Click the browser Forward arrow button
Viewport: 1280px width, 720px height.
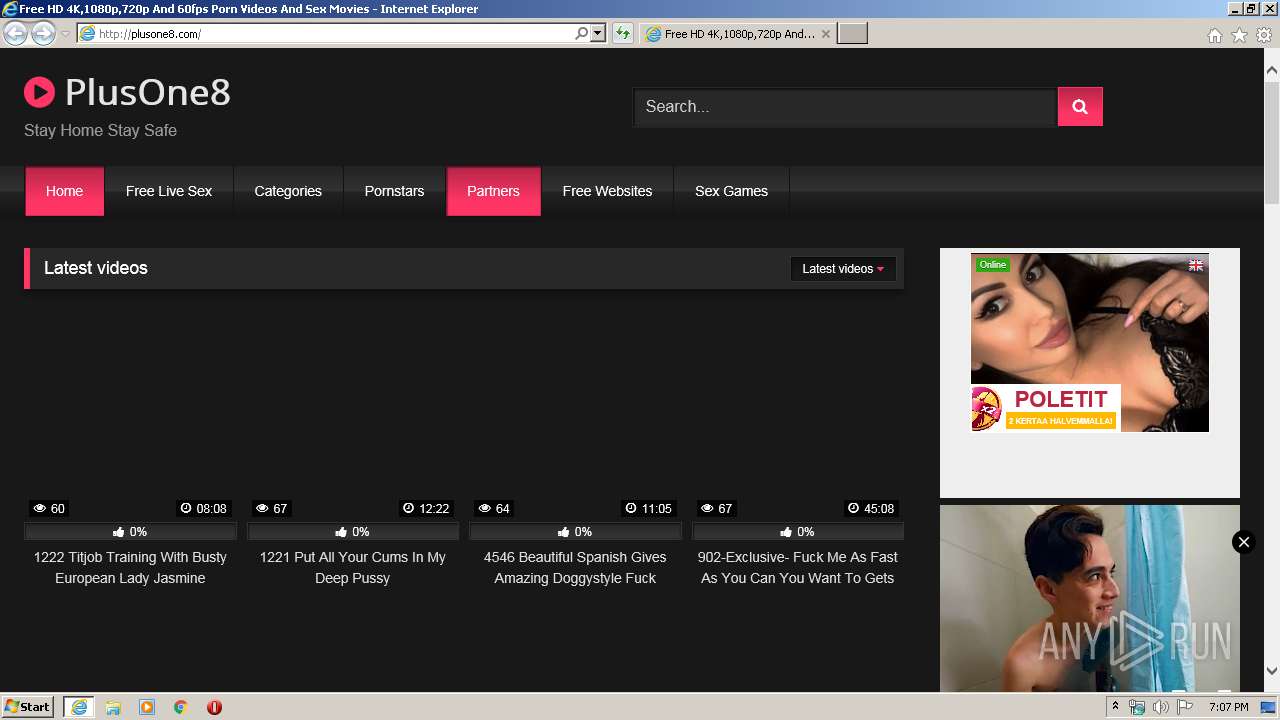pos(43,34)
